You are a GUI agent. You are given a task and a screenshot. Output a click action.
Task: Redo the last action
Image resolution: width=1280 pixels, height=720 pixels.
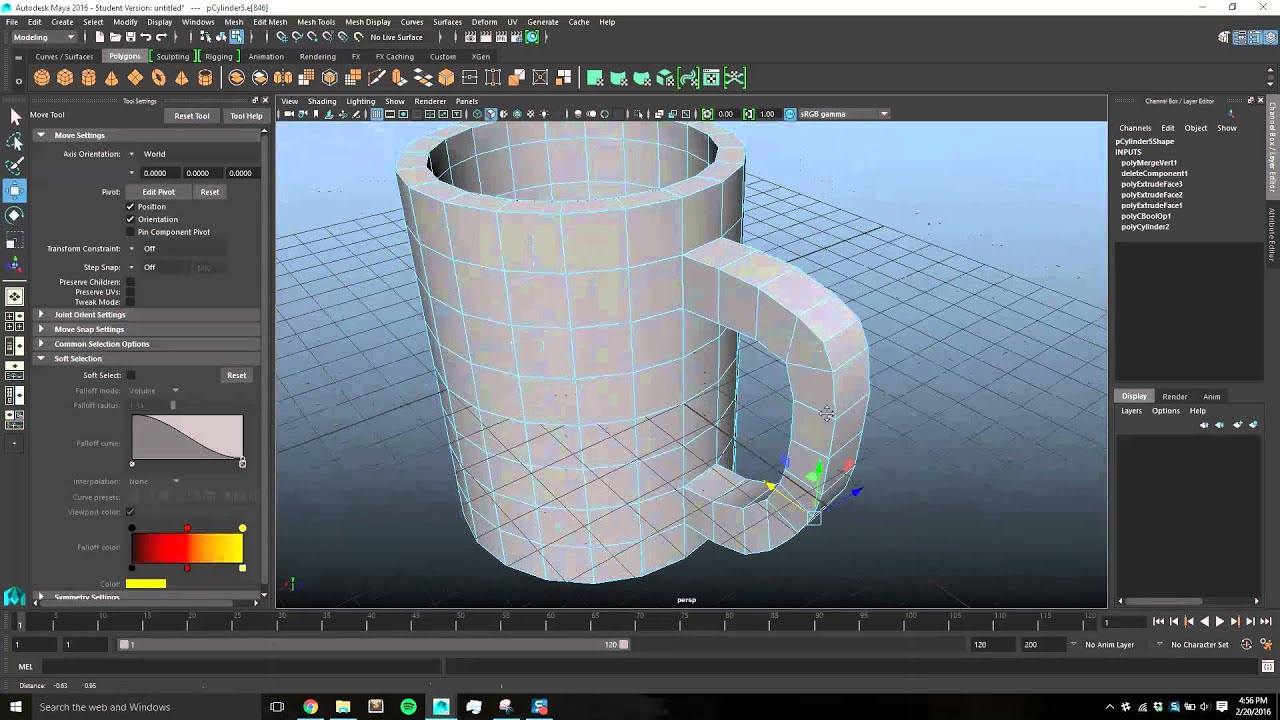162,37
